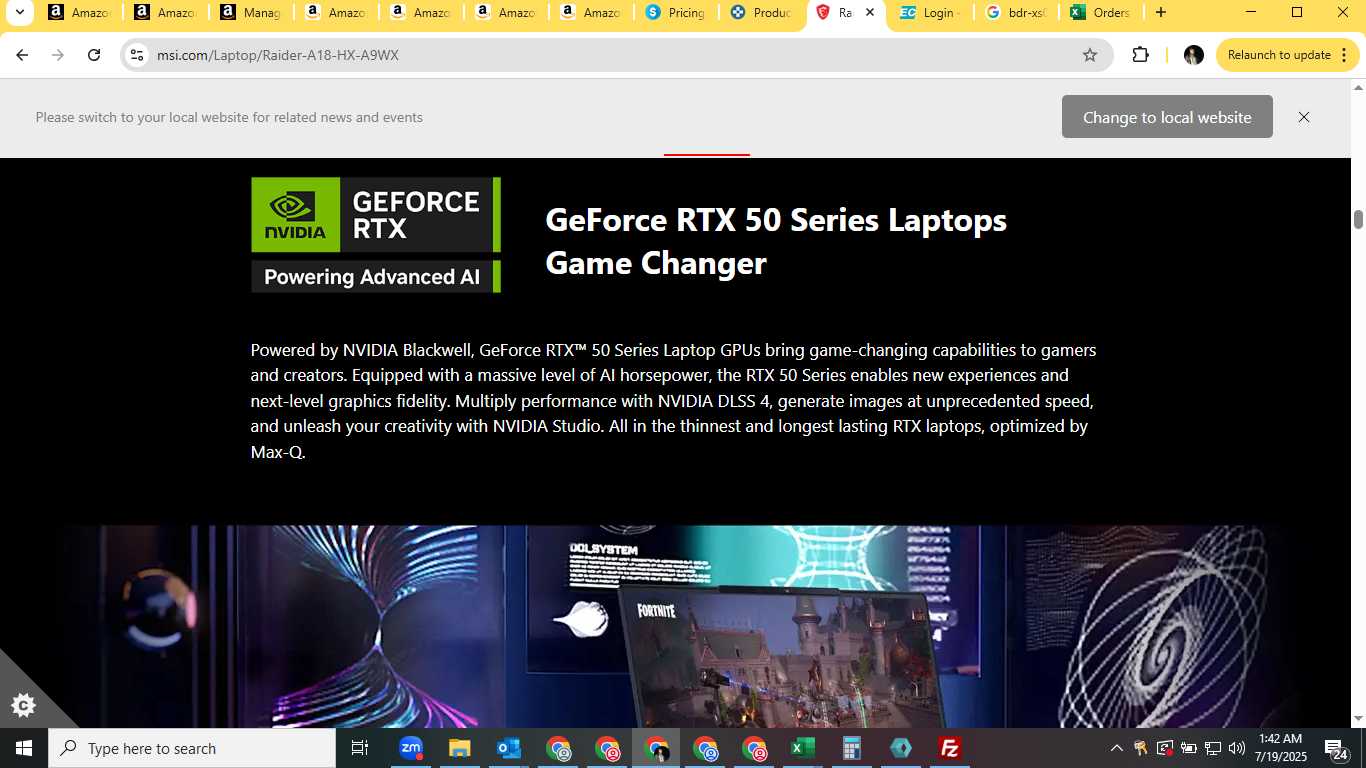Close the active Raider tab

(870, 13)
